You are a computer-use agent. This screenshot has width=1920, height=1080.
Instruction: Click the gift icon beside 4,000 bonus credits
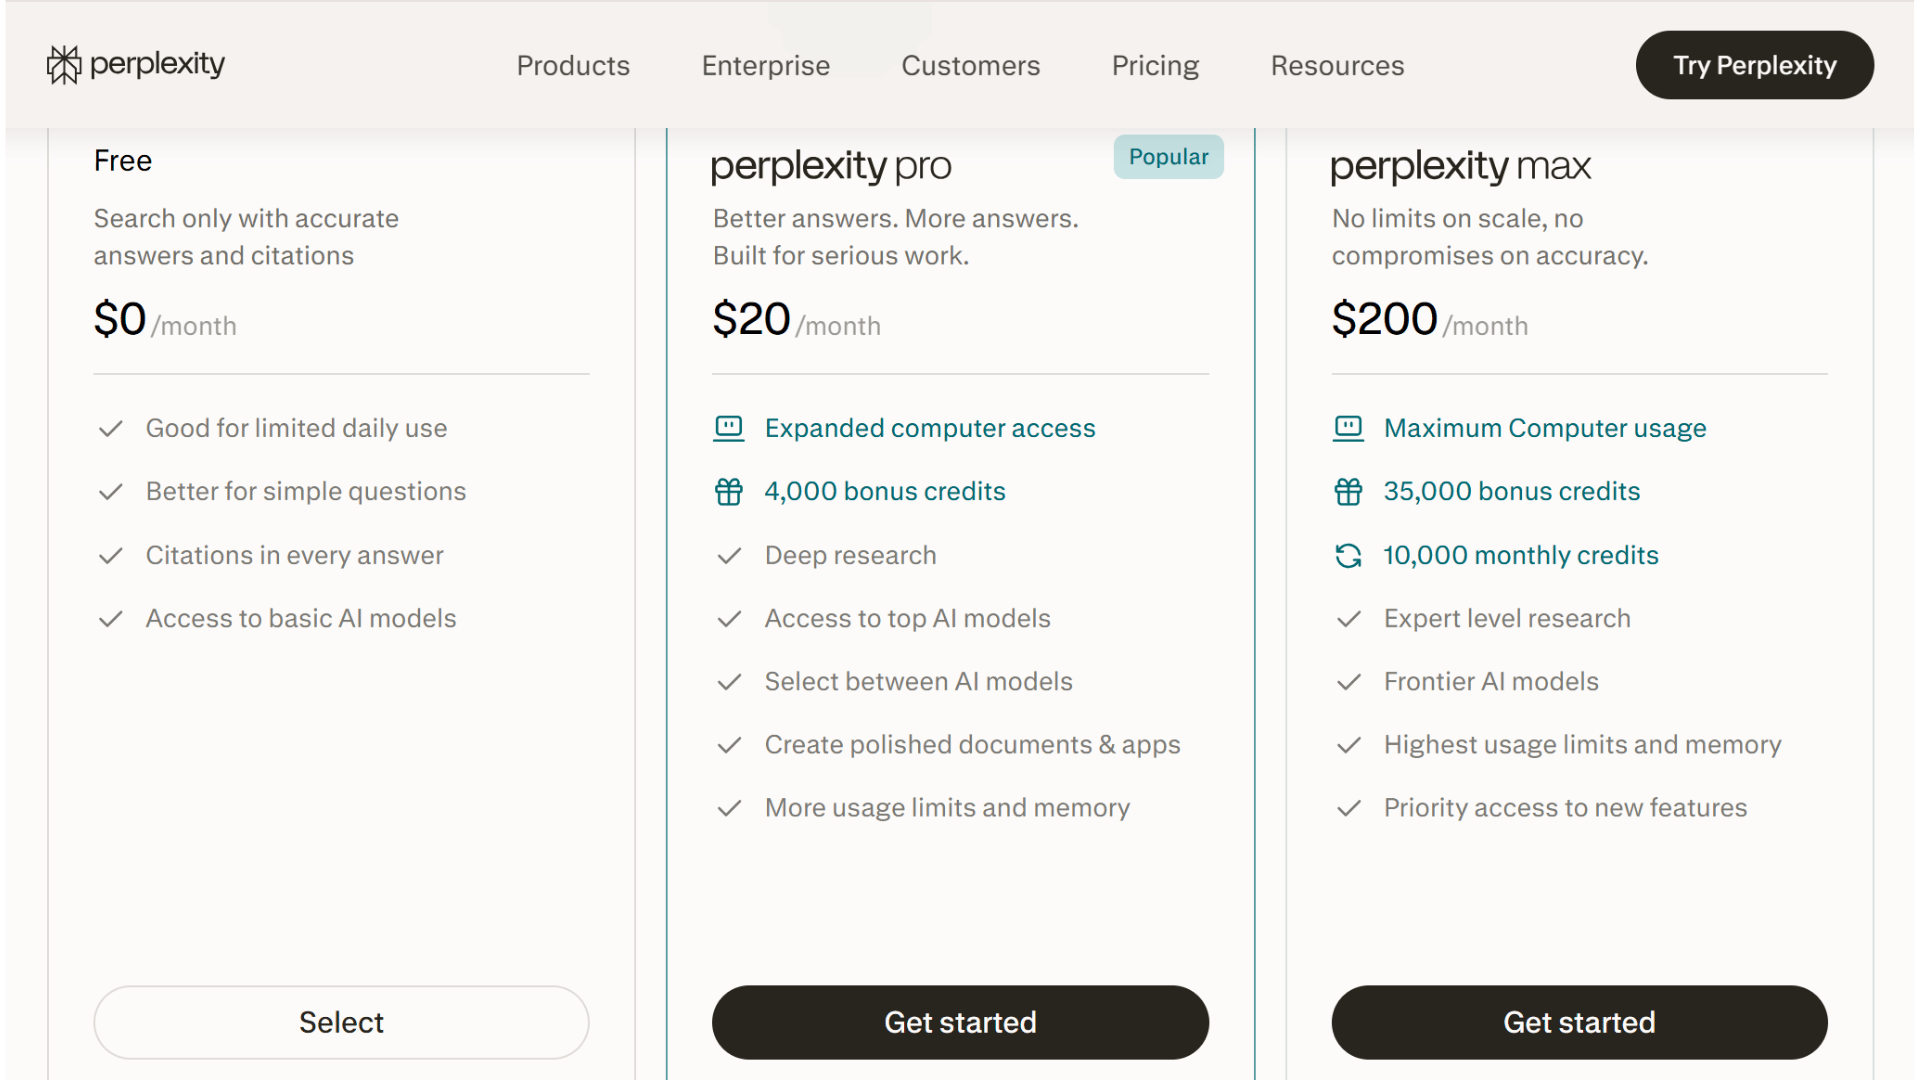[729, 492]
